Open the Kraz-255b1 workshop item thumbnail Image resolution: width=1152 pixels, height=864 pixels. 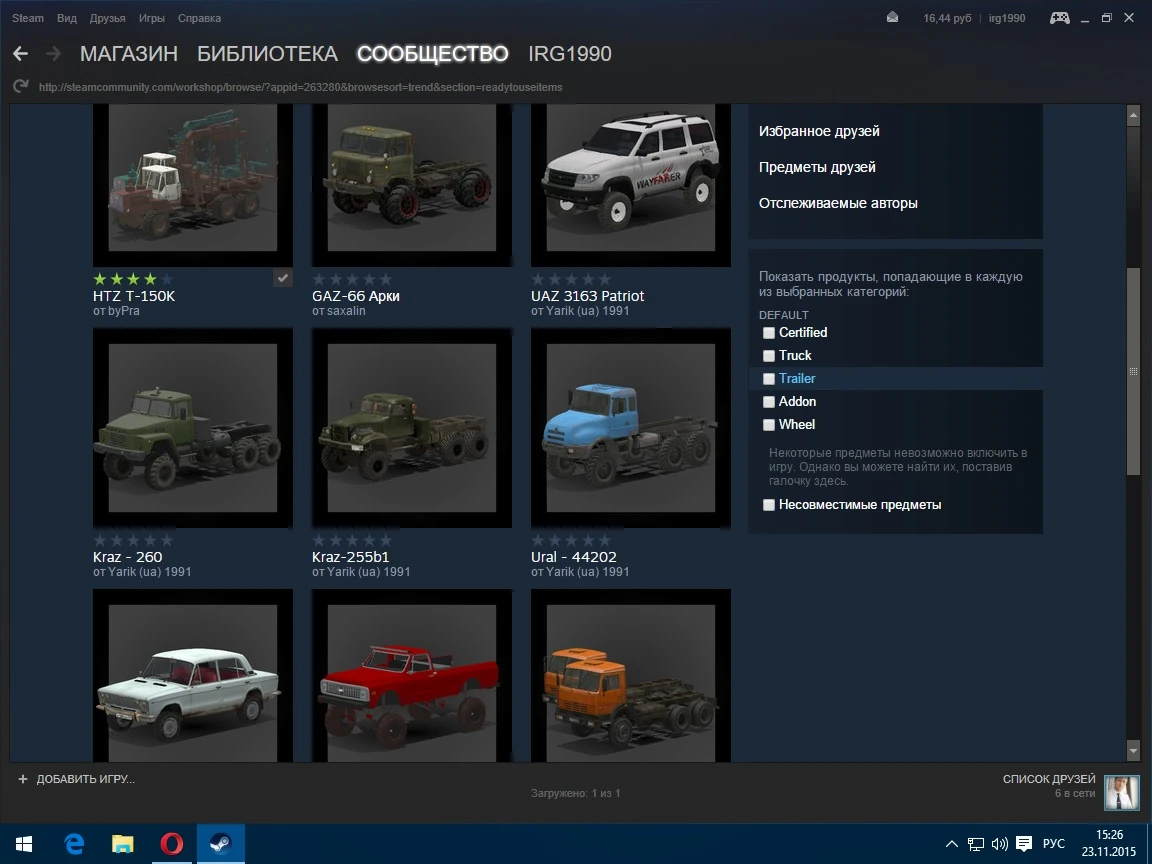pos(411,428)
